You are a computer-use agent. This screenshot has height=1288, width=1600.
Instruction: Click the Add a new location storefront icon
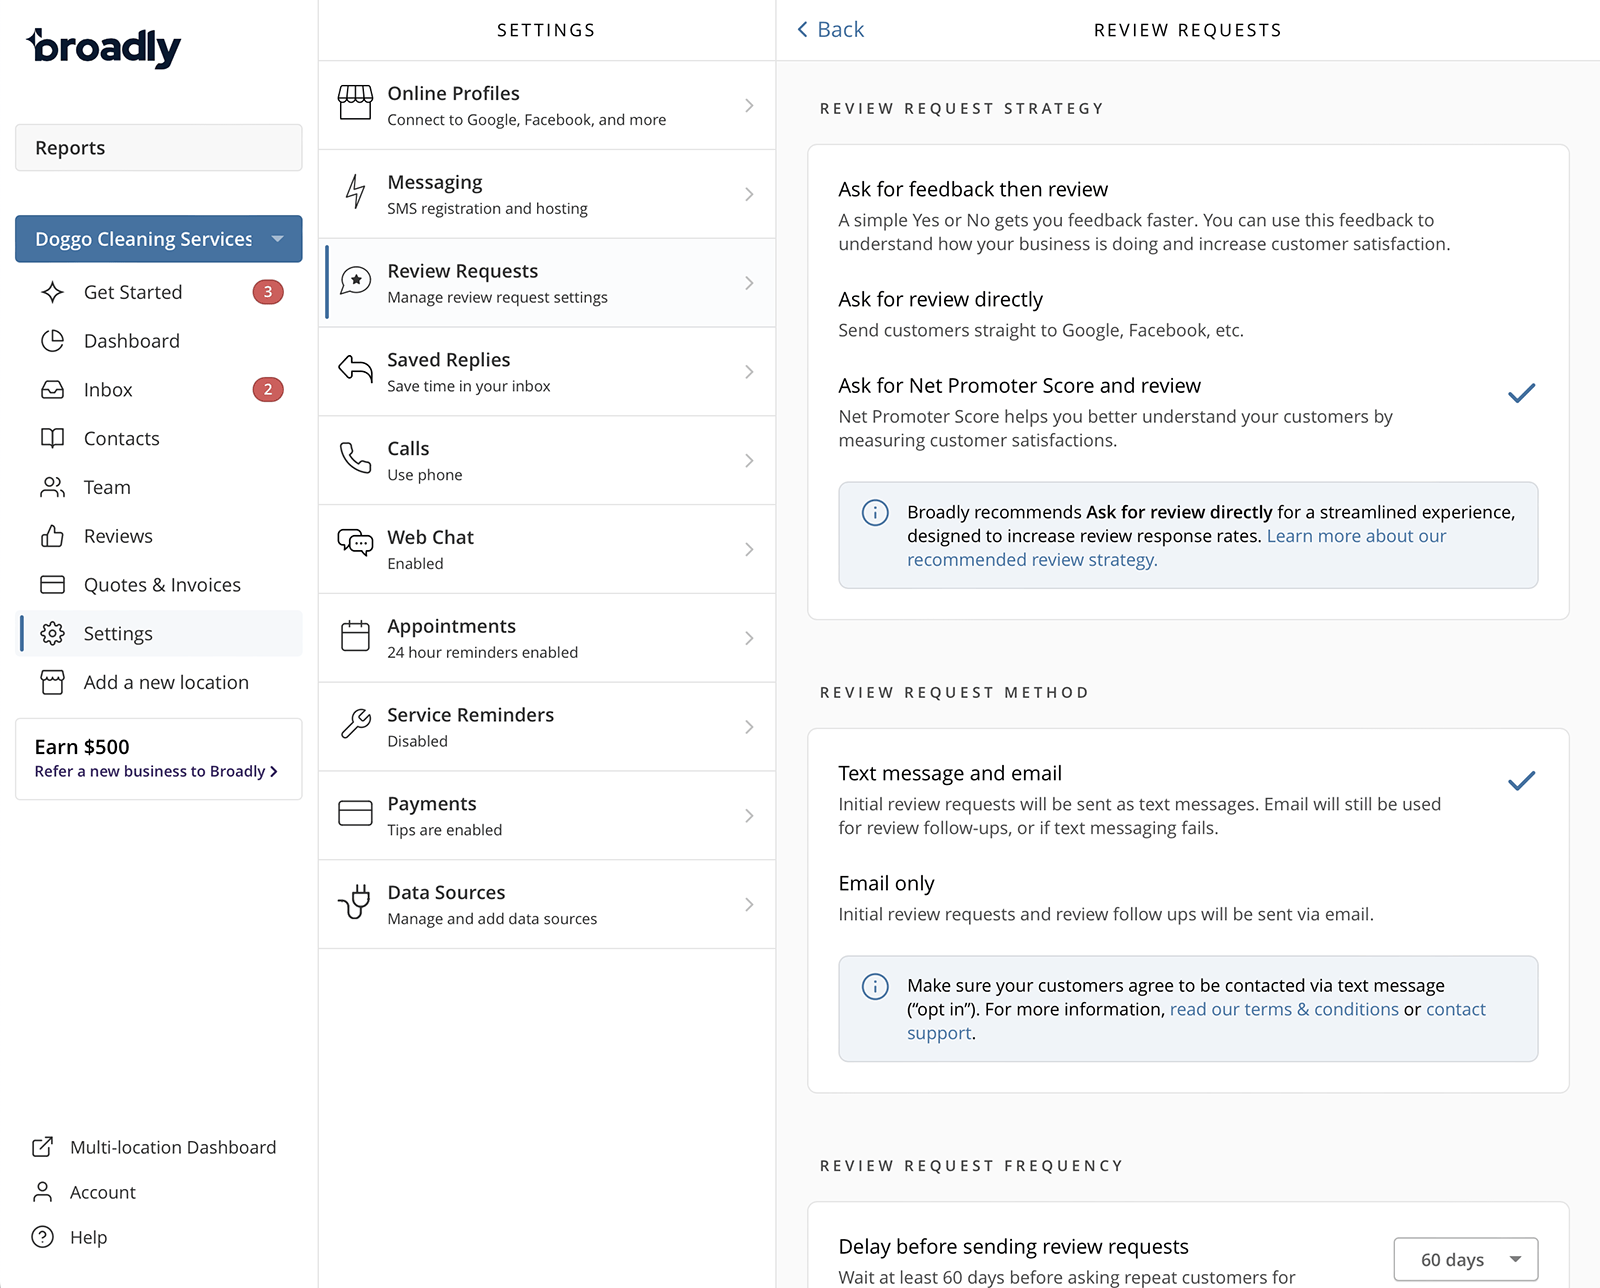(53, 682)
